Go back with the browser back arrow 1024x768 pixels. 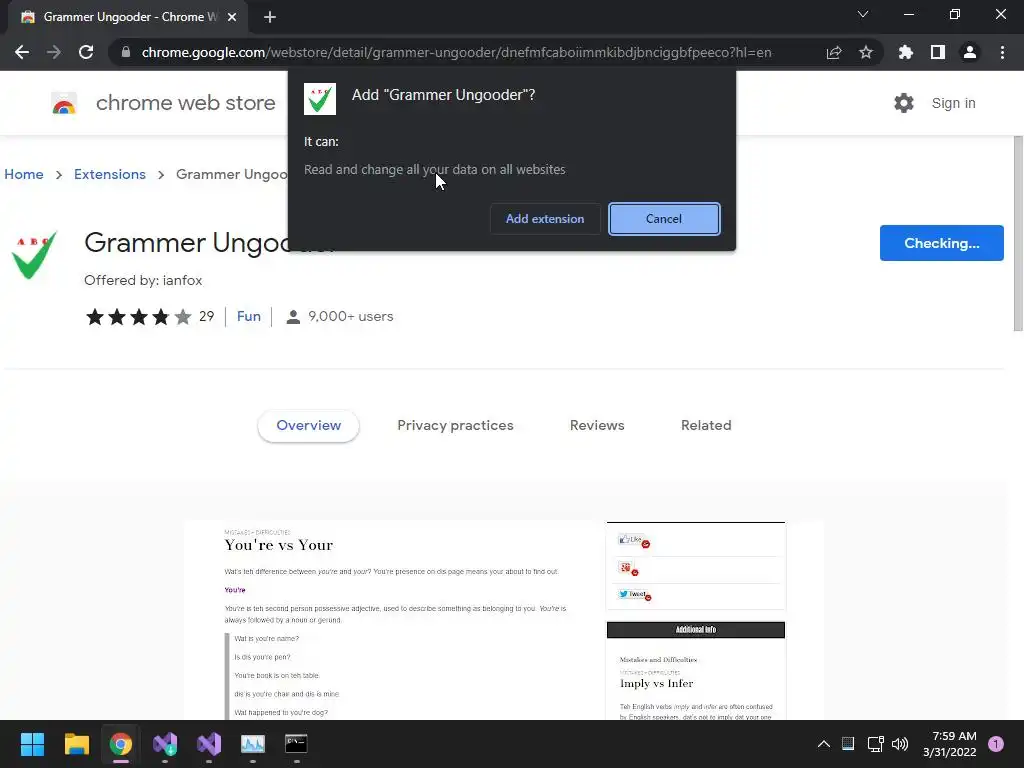[x=22, y=52]
